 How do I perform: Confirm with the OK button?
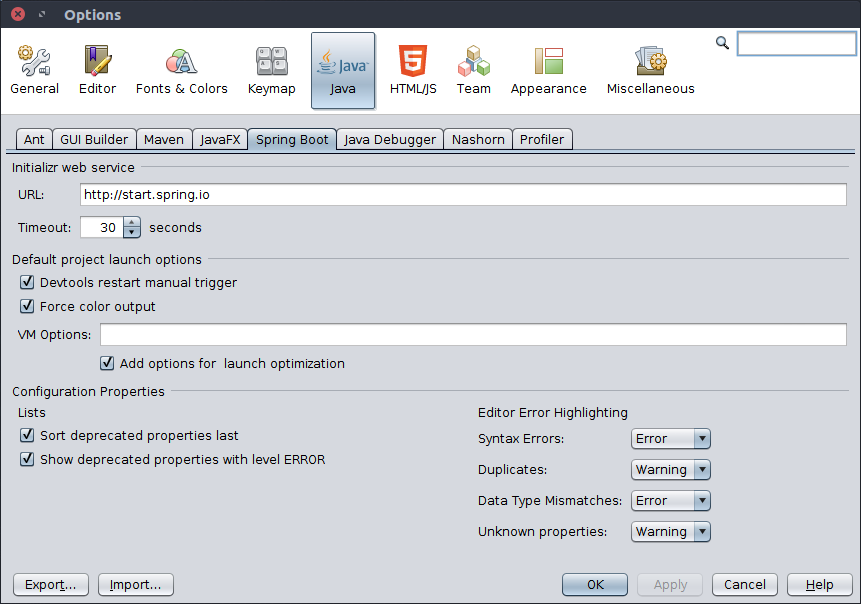pos(595,585)
